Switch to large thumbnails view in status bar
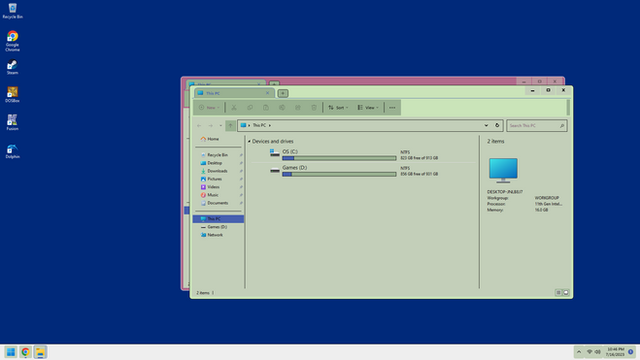This screenshot has height=360, width=640. [x=566, y=293]
